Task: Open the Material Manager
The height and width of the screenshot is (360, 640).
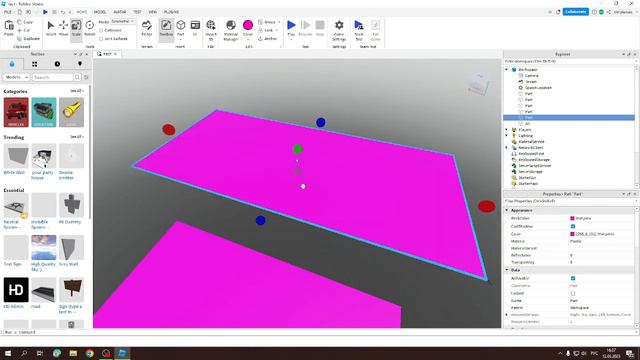Action: (231, 30)
